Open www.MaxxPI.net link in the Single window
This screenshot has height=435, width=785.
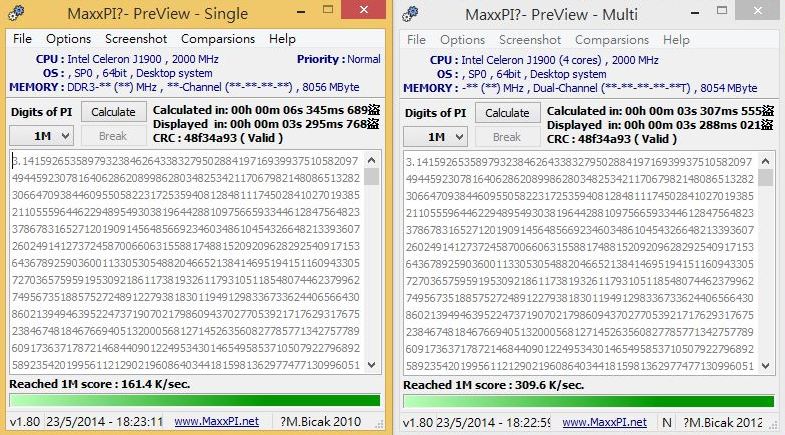pos(217,421)
